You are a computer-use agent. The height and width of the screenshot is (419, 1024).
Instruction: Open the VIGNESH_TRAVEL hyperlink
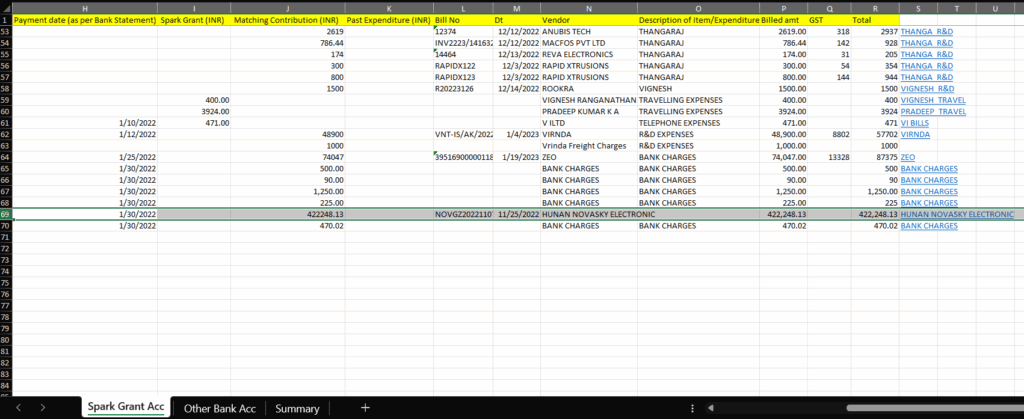[x=933, y=100]
